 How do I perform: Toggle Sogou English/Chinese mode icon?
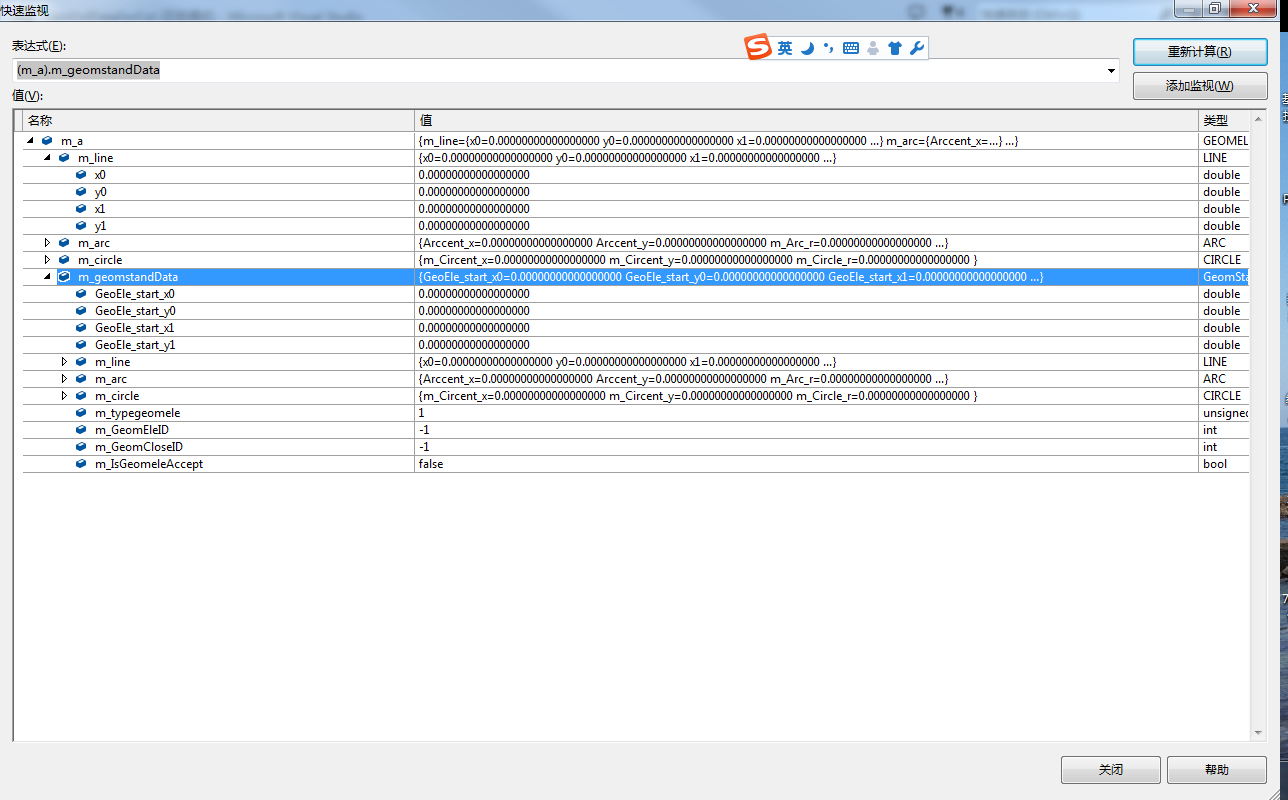785,48
